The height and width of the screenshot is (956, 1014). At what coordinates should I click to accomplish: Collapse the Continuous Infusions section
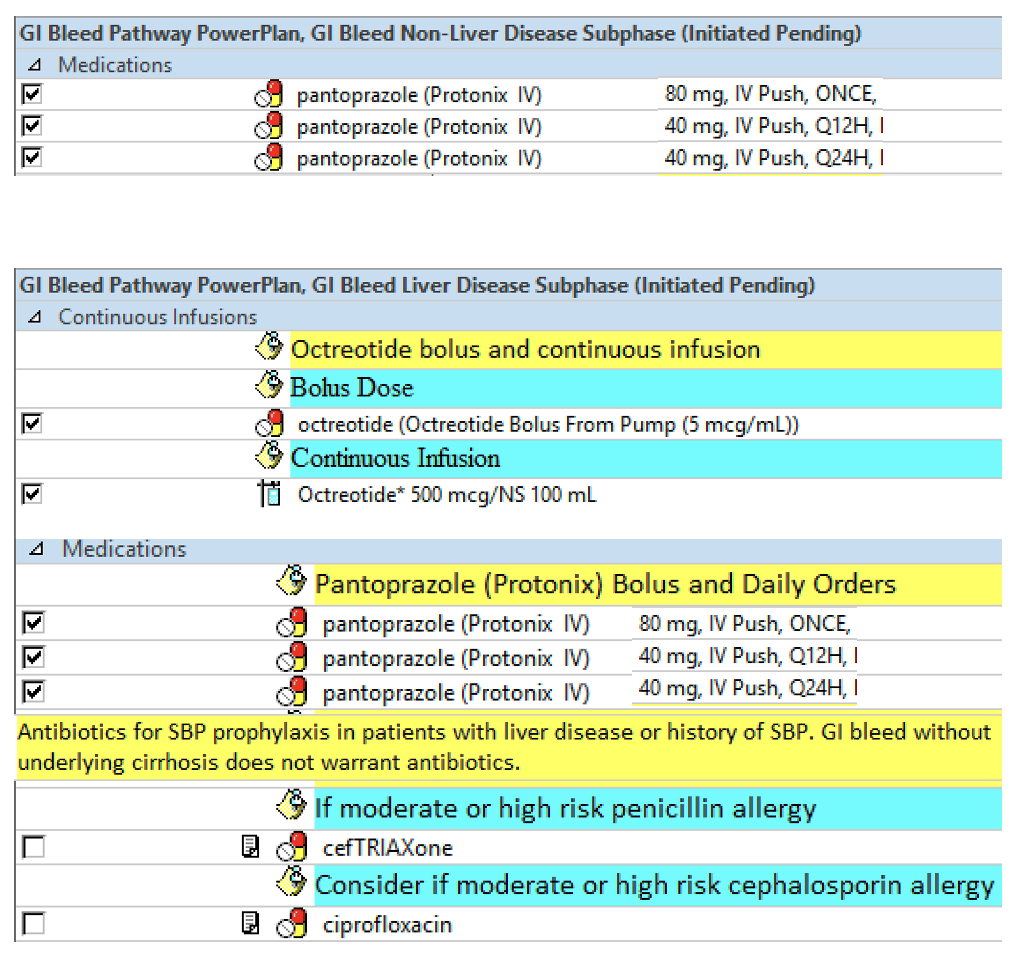coord(36,318)
